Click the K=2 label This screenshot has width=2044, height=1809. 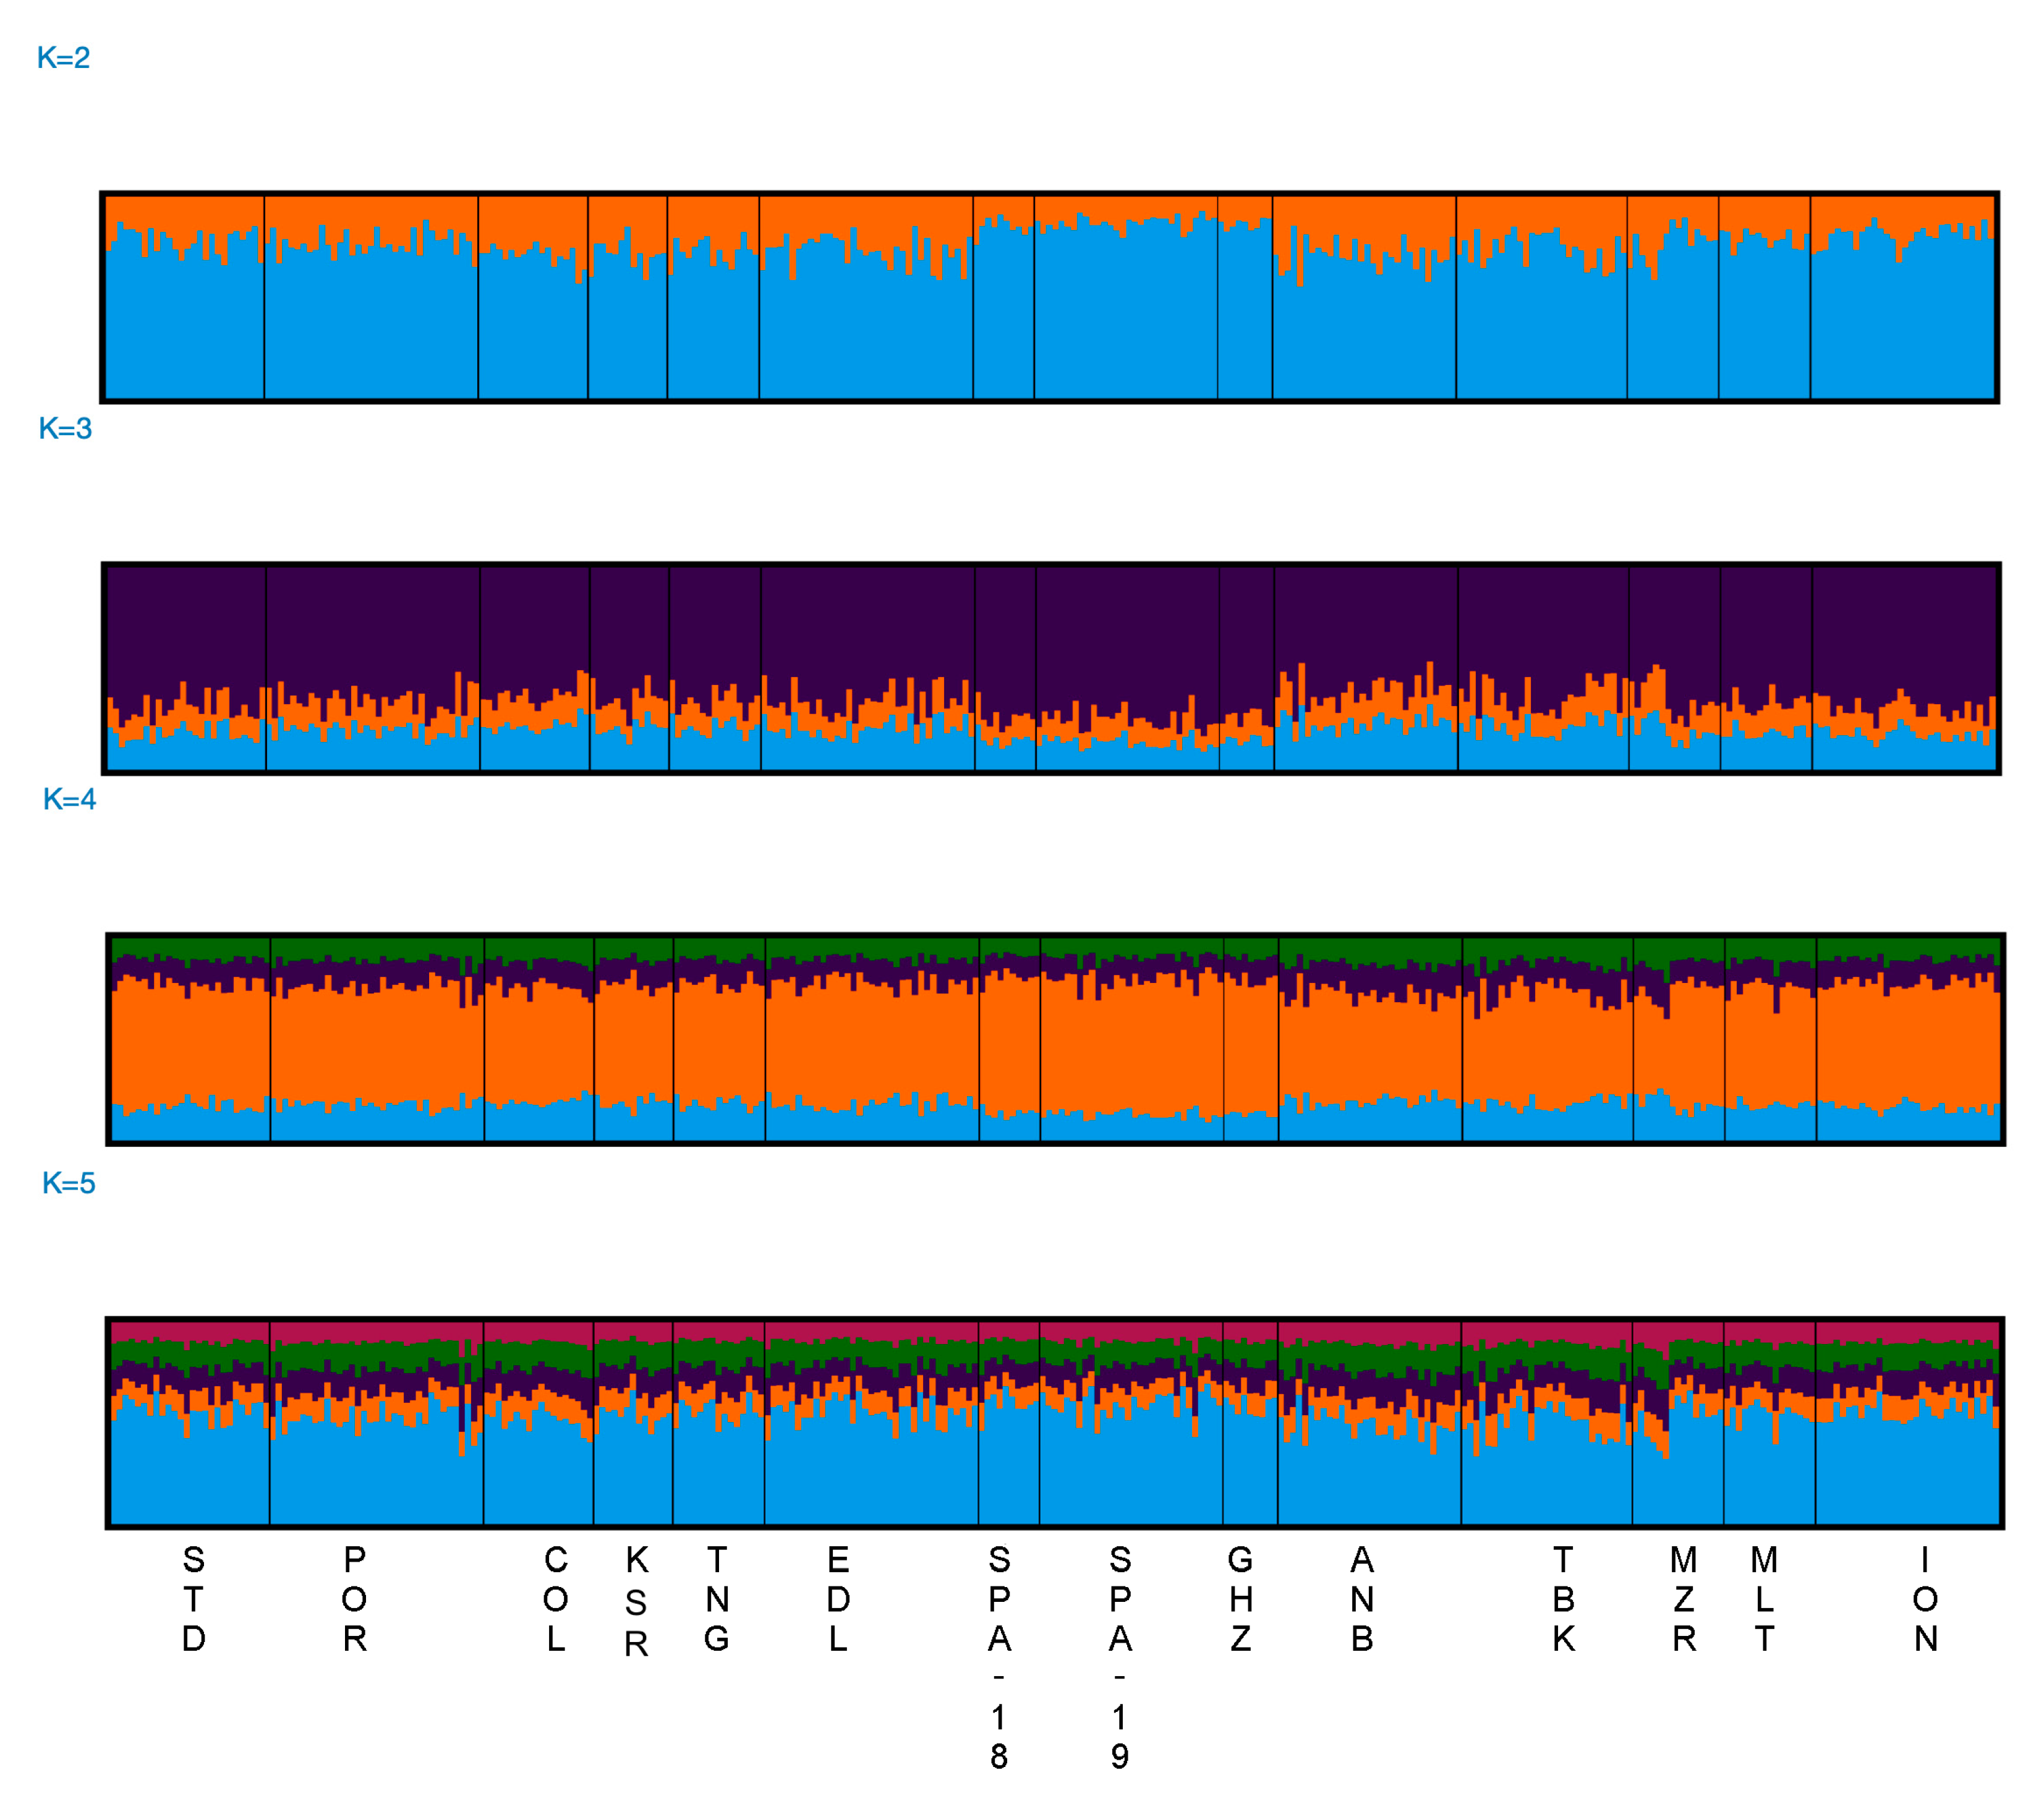(x=63, y=58)
